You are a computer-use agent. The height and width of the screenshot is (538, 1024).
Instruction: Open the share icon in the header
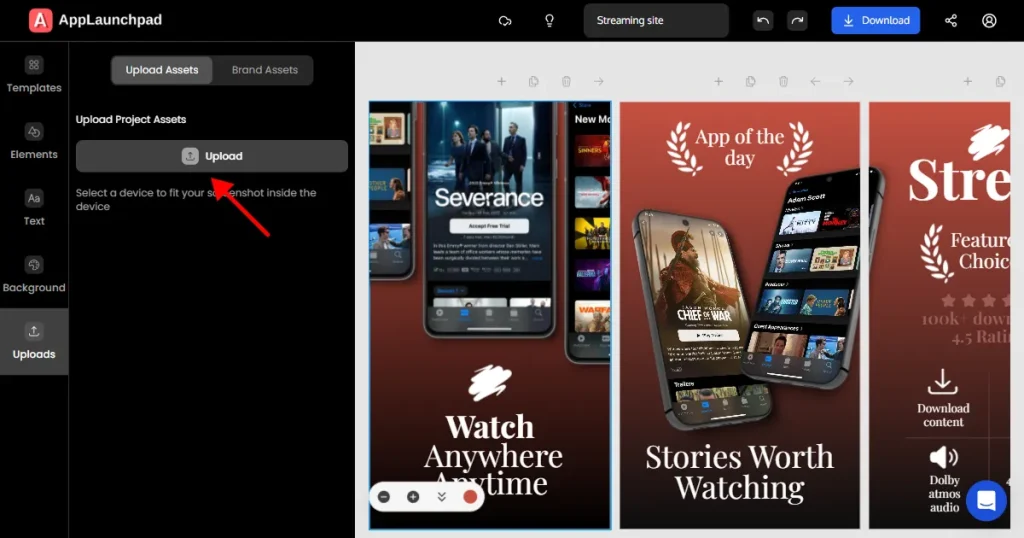coord(951,21)
